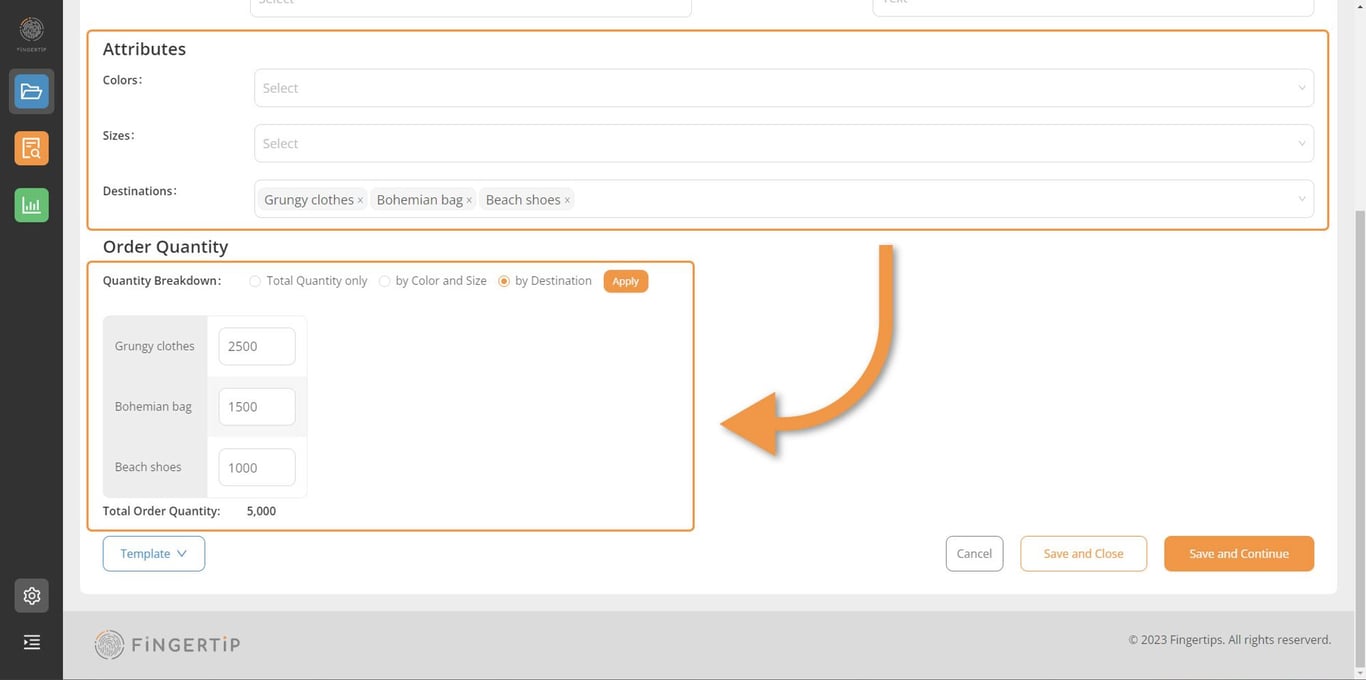Edit the Grungy clothes quantity field
The image size is (1366, 680).
click(257, 346)
